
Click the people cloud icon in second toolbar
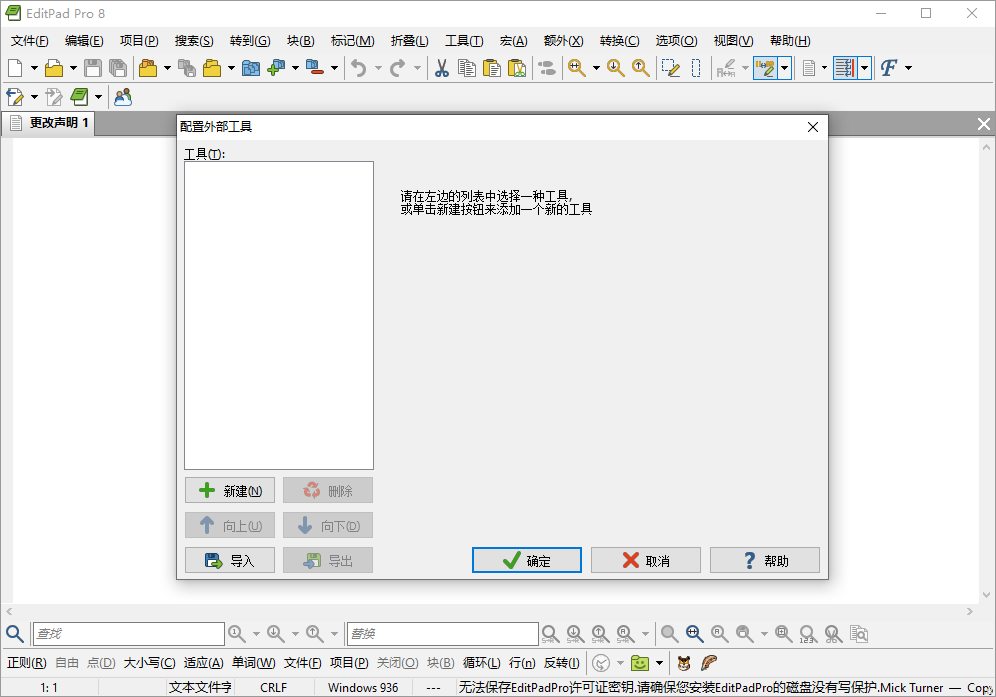[x=123, y=97]
